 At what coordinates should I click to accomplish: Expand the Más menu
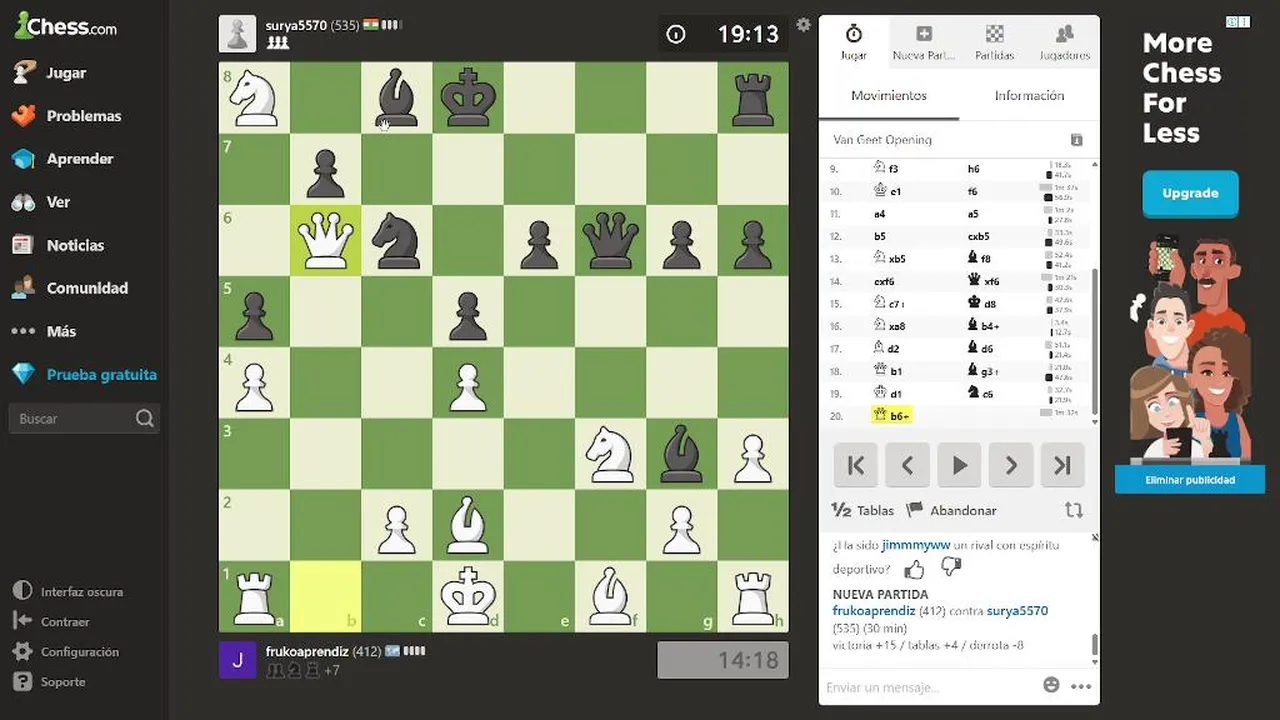pos(60,331)
